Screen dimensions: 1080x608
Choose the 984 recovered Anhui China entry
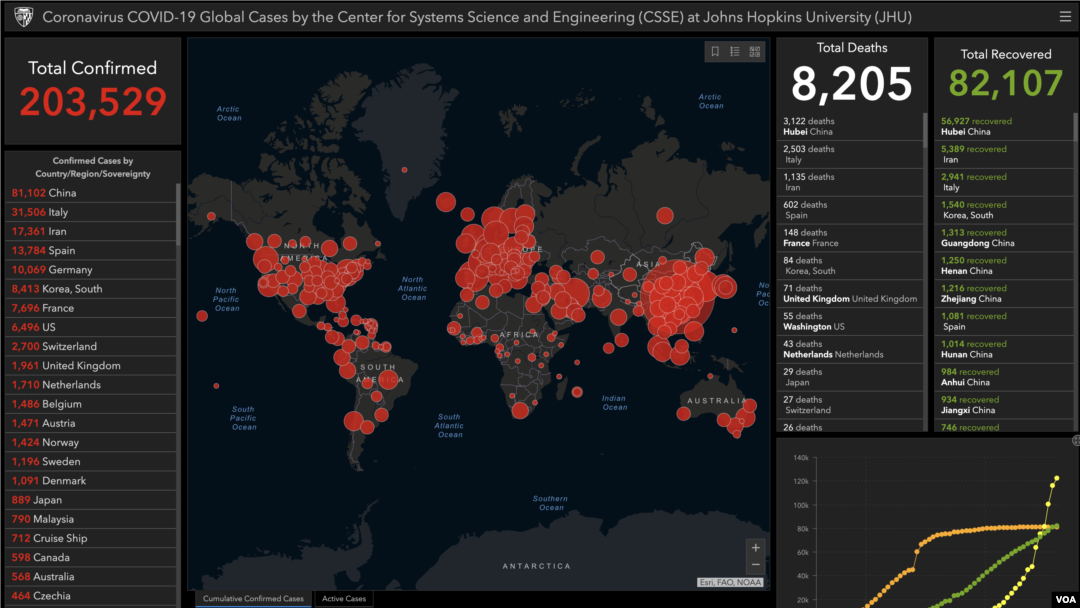pos(1004,377)
